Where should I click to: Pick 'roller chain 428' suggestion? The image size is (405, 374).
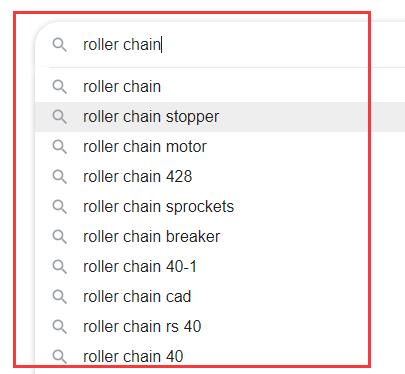click(220, 177)
